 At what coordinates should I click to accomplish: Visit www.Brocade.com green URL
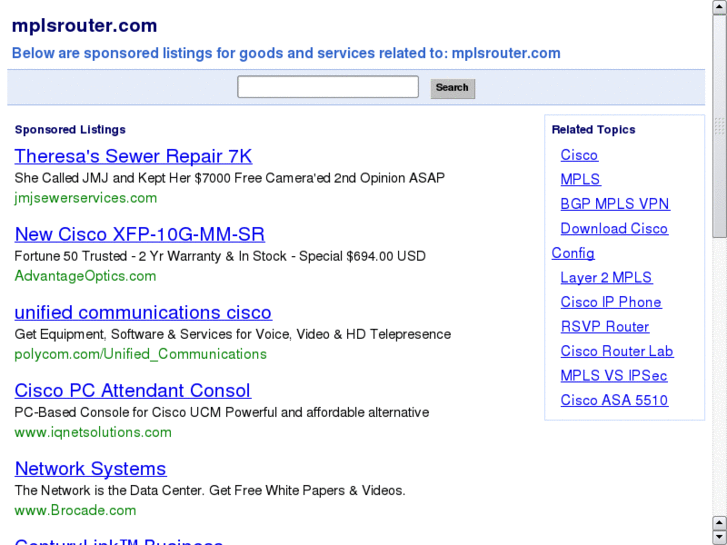click(x=75, y=510)
